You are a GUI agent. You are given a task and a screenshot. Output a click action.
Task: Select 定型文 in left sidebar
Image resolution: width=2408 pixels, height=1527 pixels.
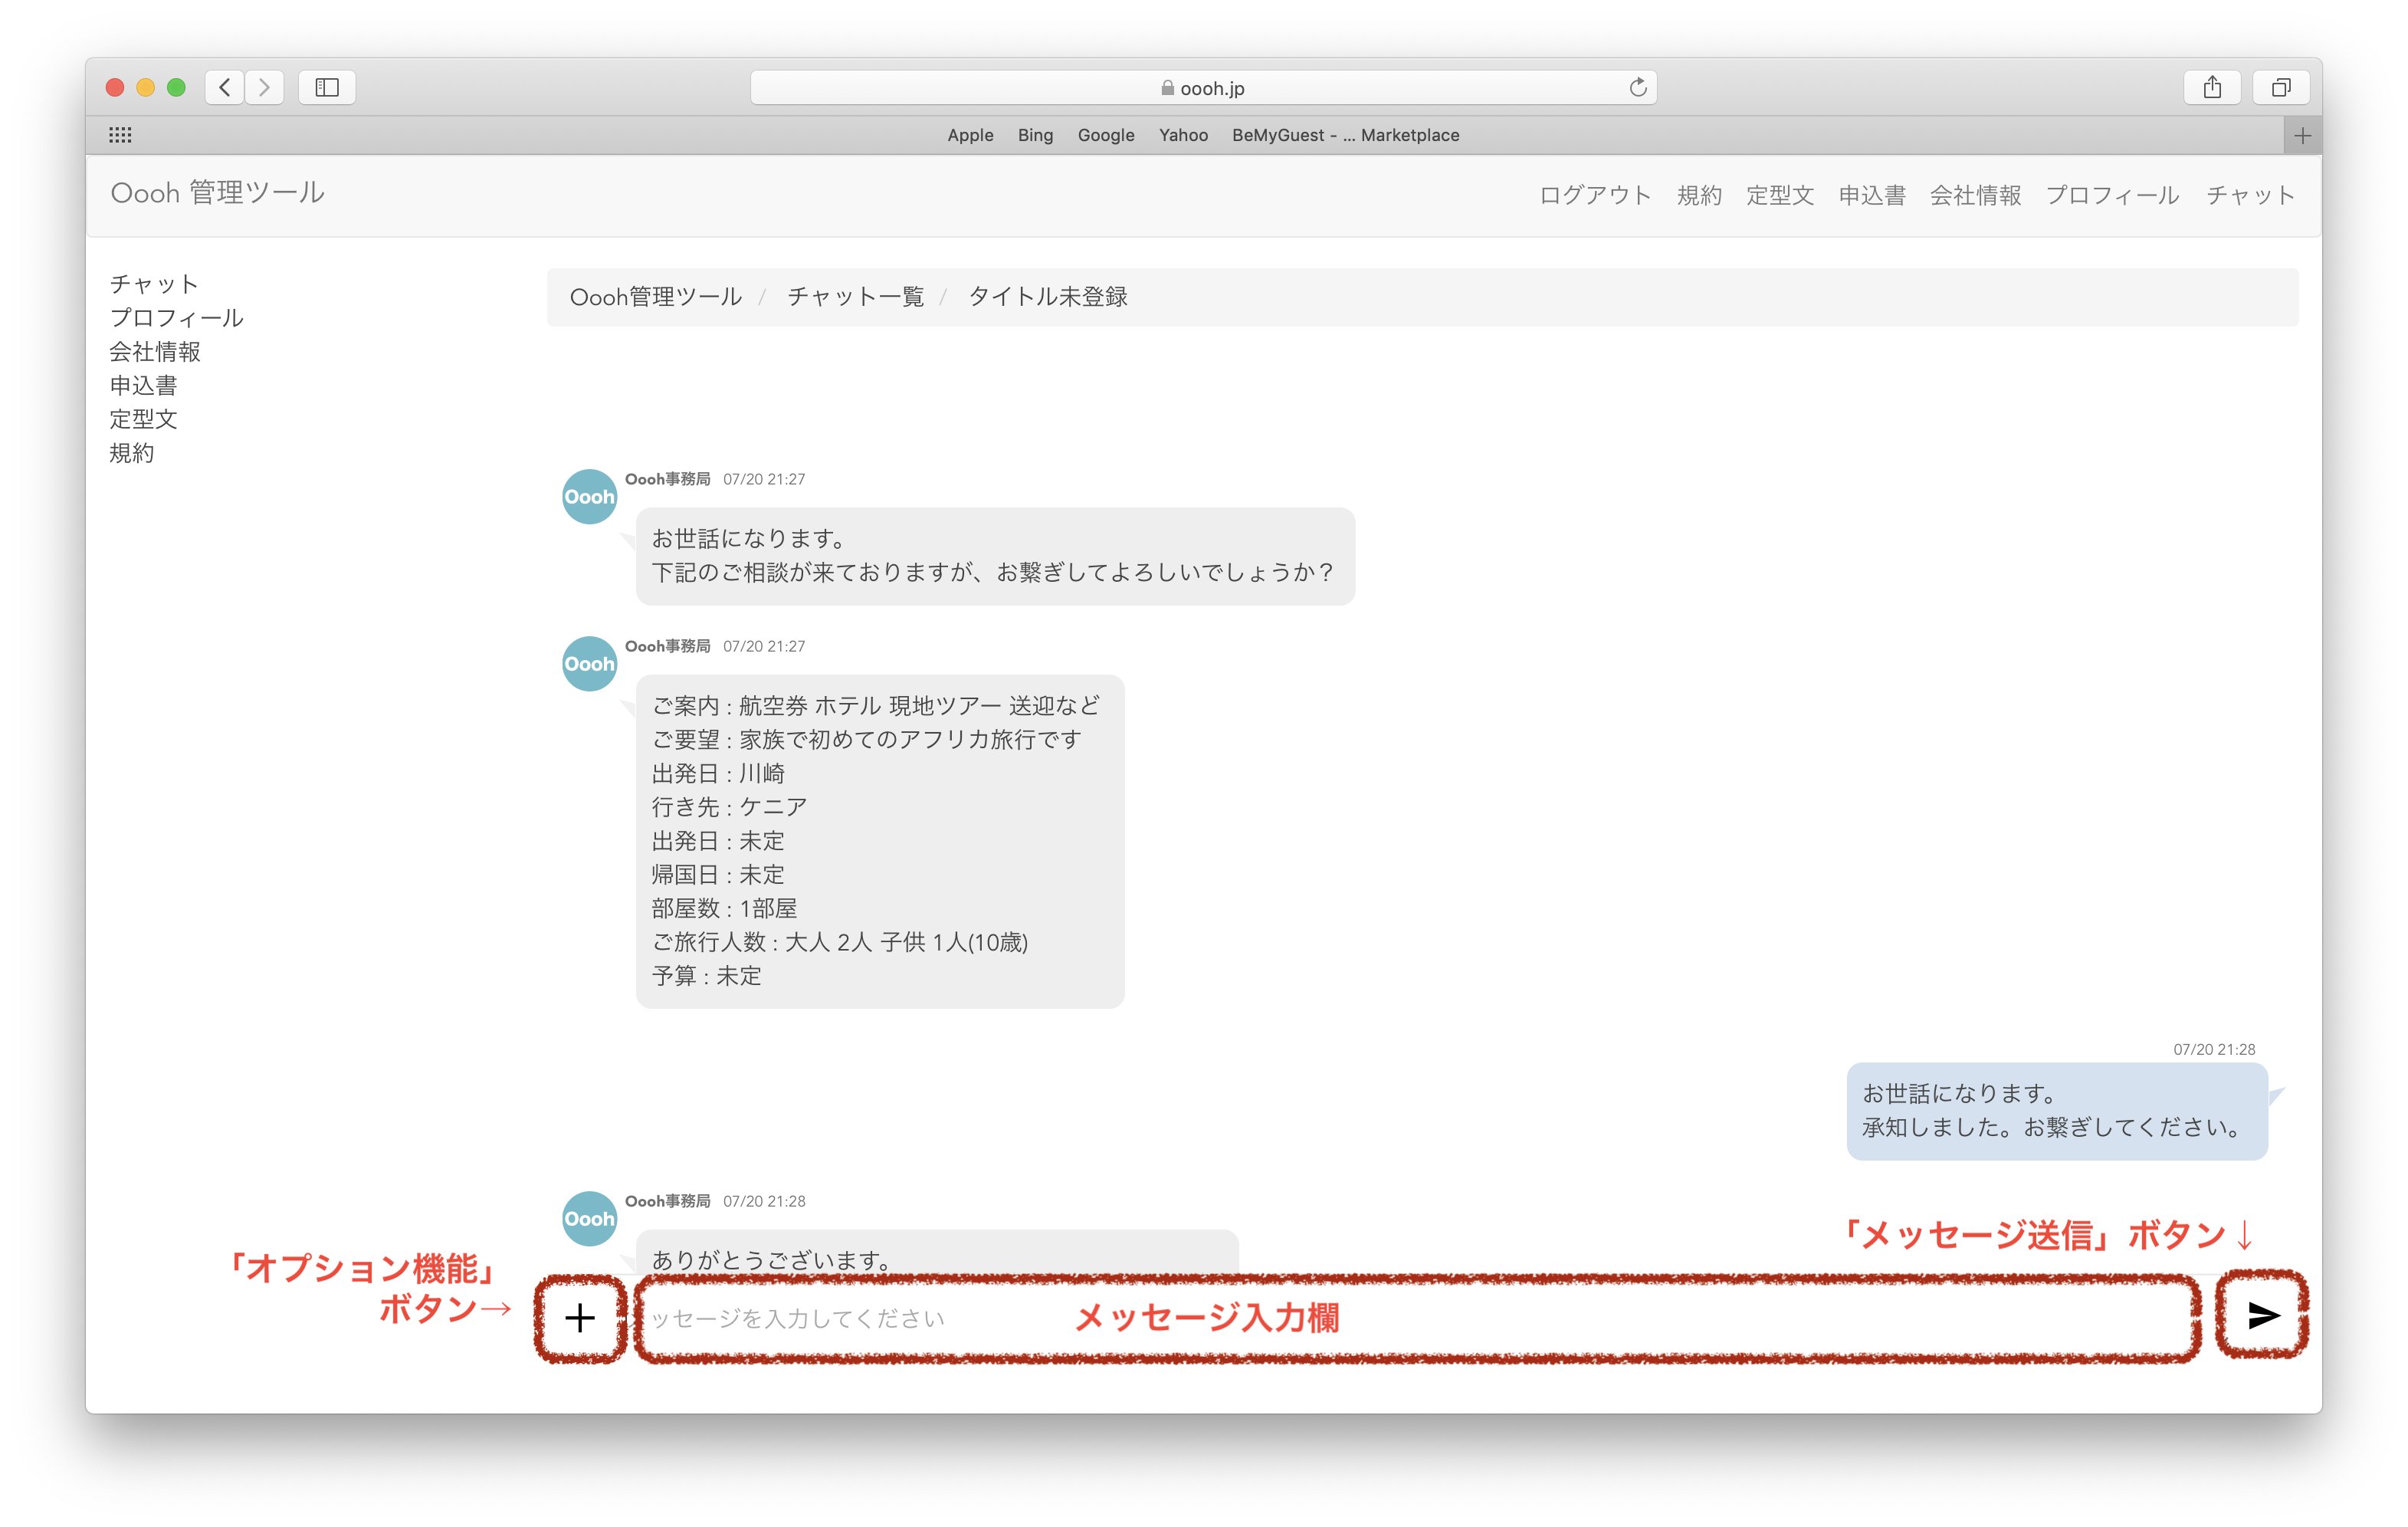[143, 419]
